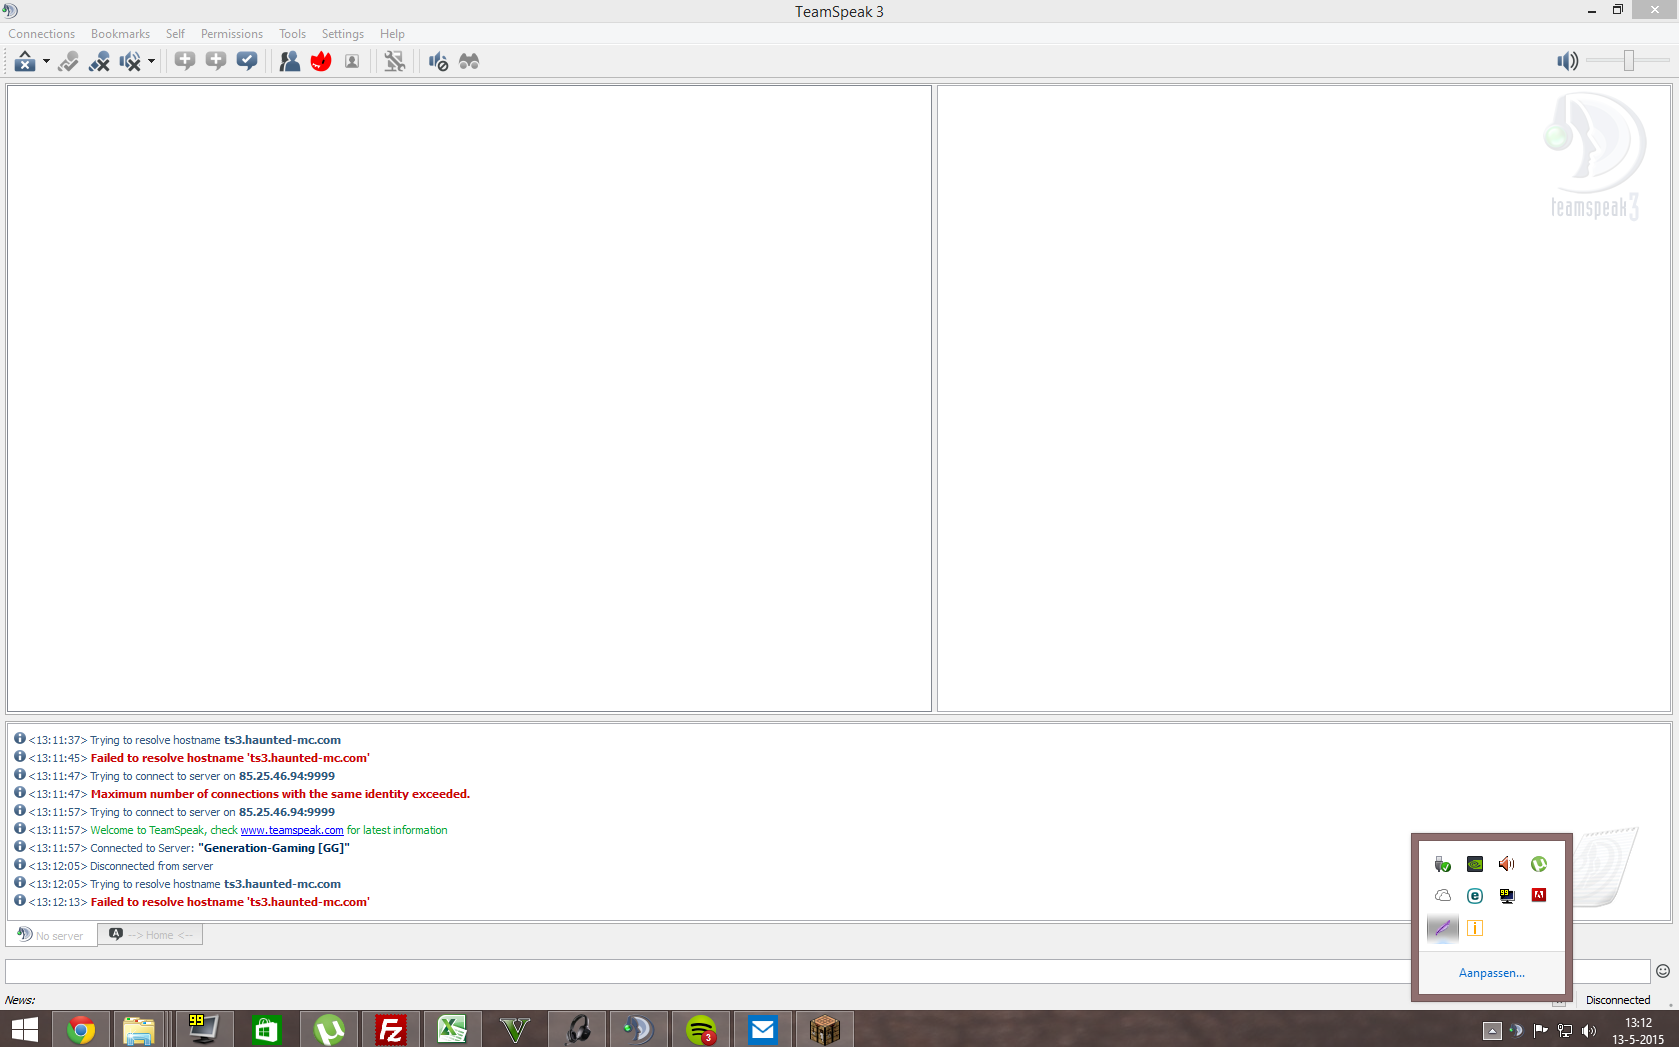Click the volume speaker icon at top right
The height and width of the screenshot is (1047, 1679).
pyautogui.click(x=1567, y=61)
